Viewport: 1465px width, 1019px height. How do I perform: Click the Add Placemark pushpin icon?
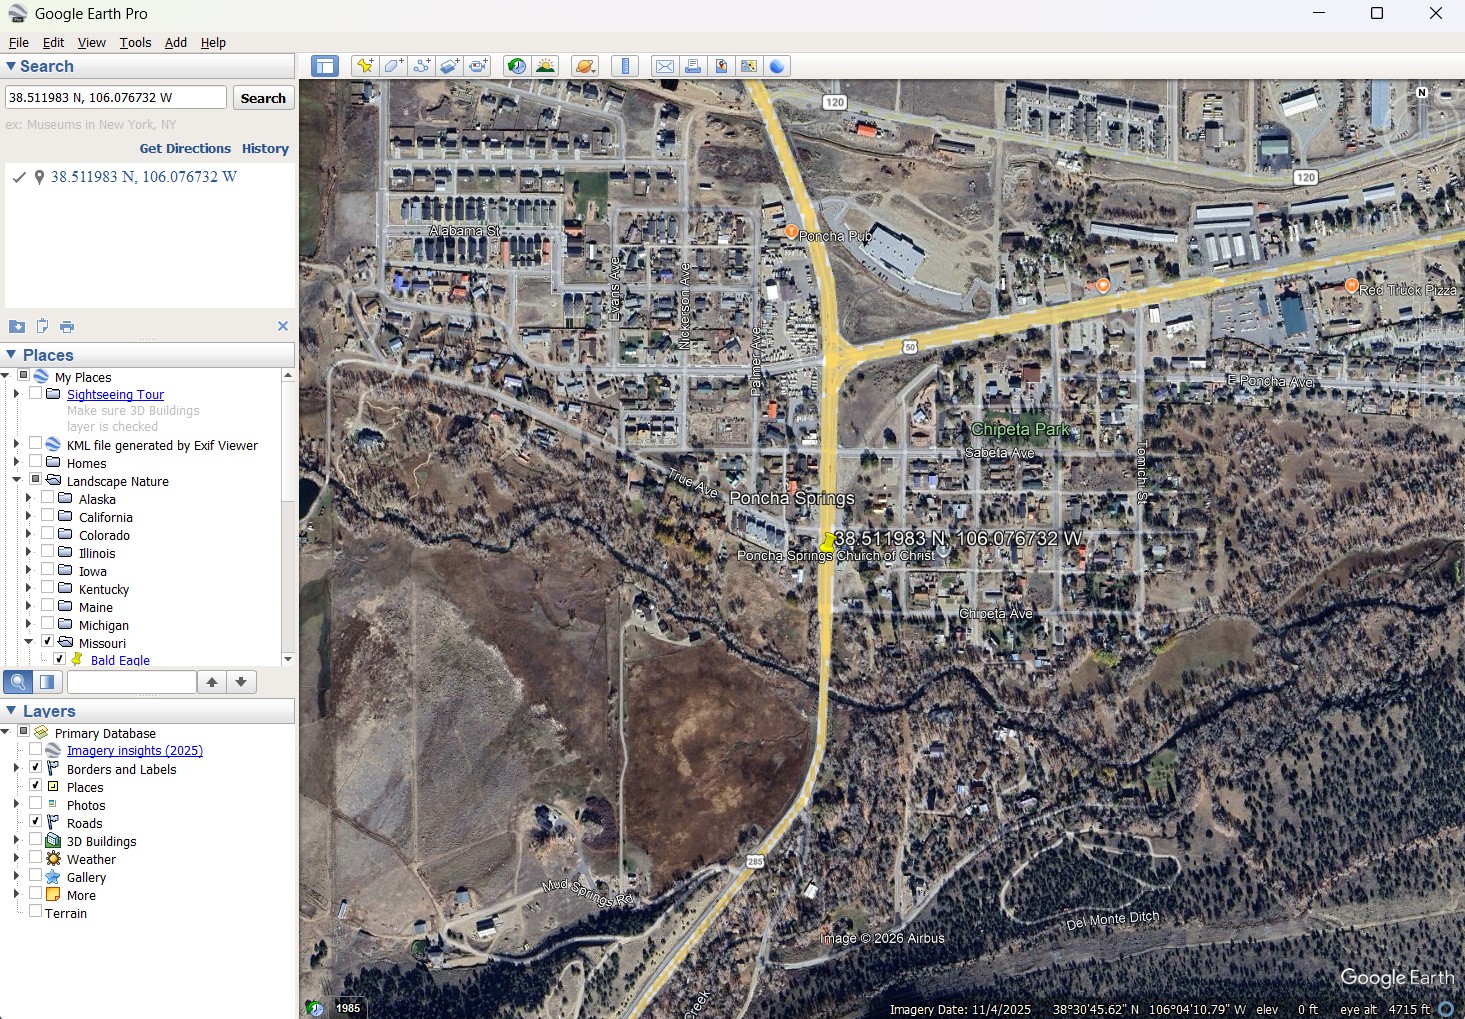(365, 66)
